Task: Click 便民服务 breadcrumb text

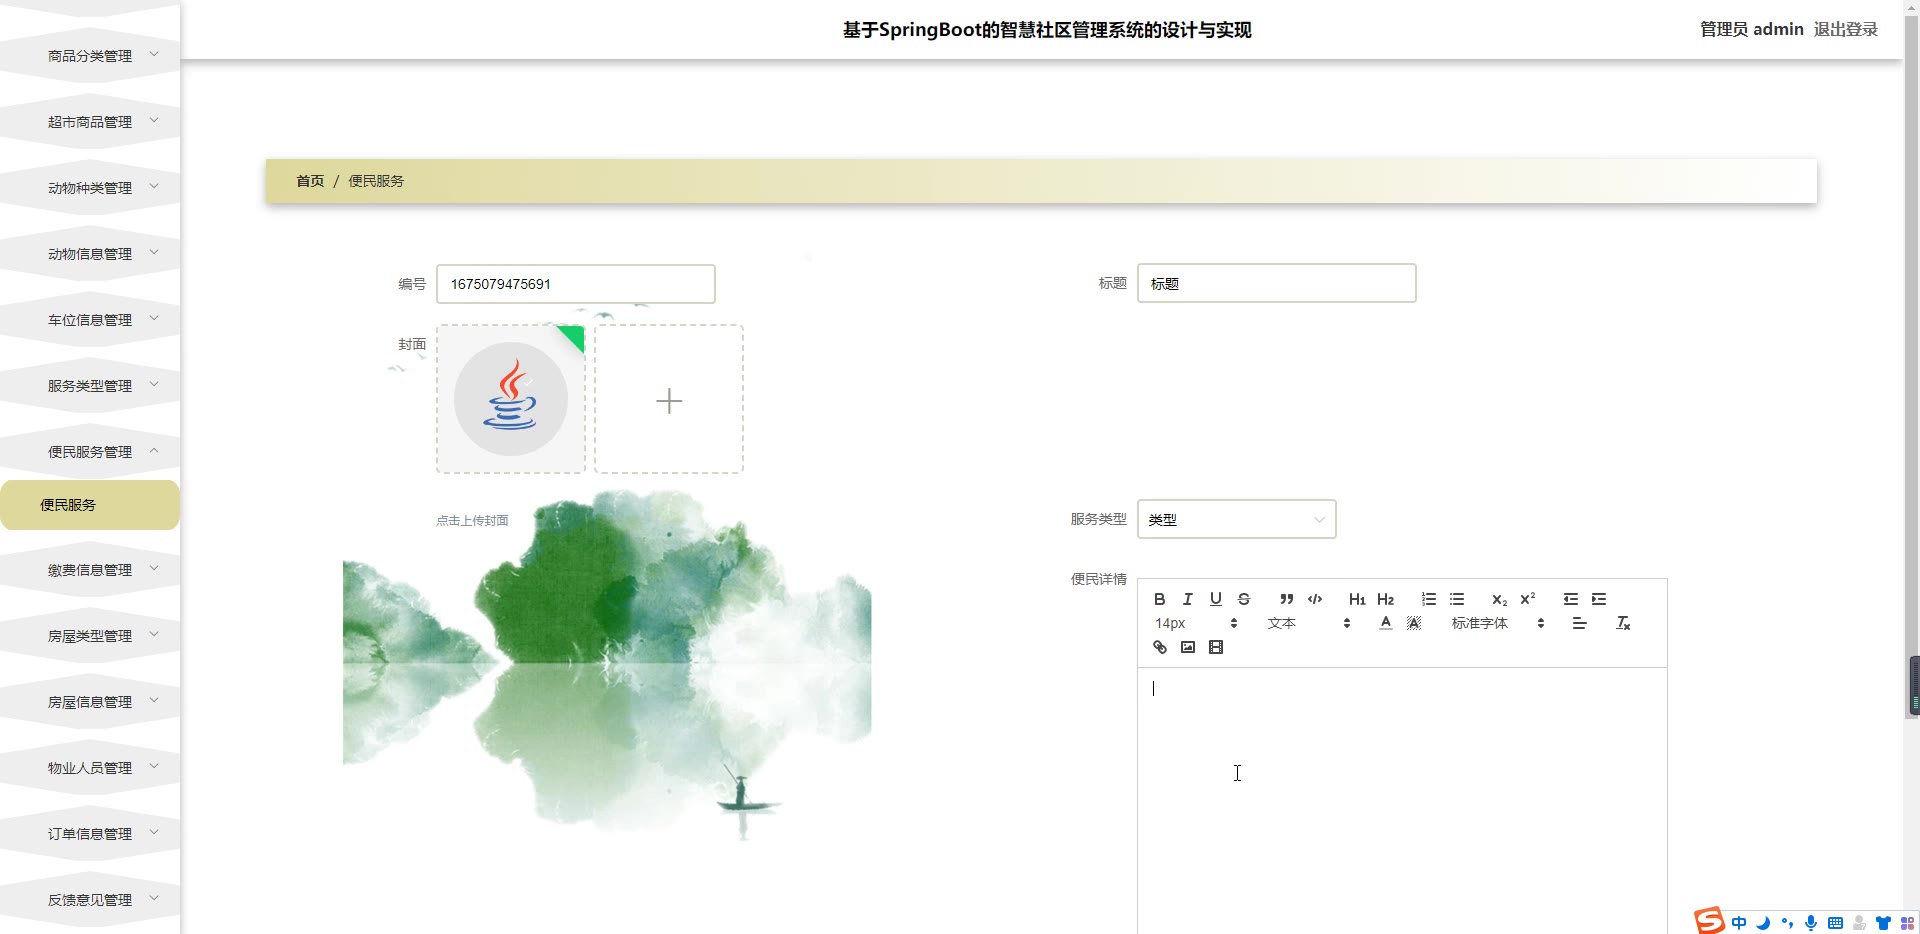Action: 376,181
